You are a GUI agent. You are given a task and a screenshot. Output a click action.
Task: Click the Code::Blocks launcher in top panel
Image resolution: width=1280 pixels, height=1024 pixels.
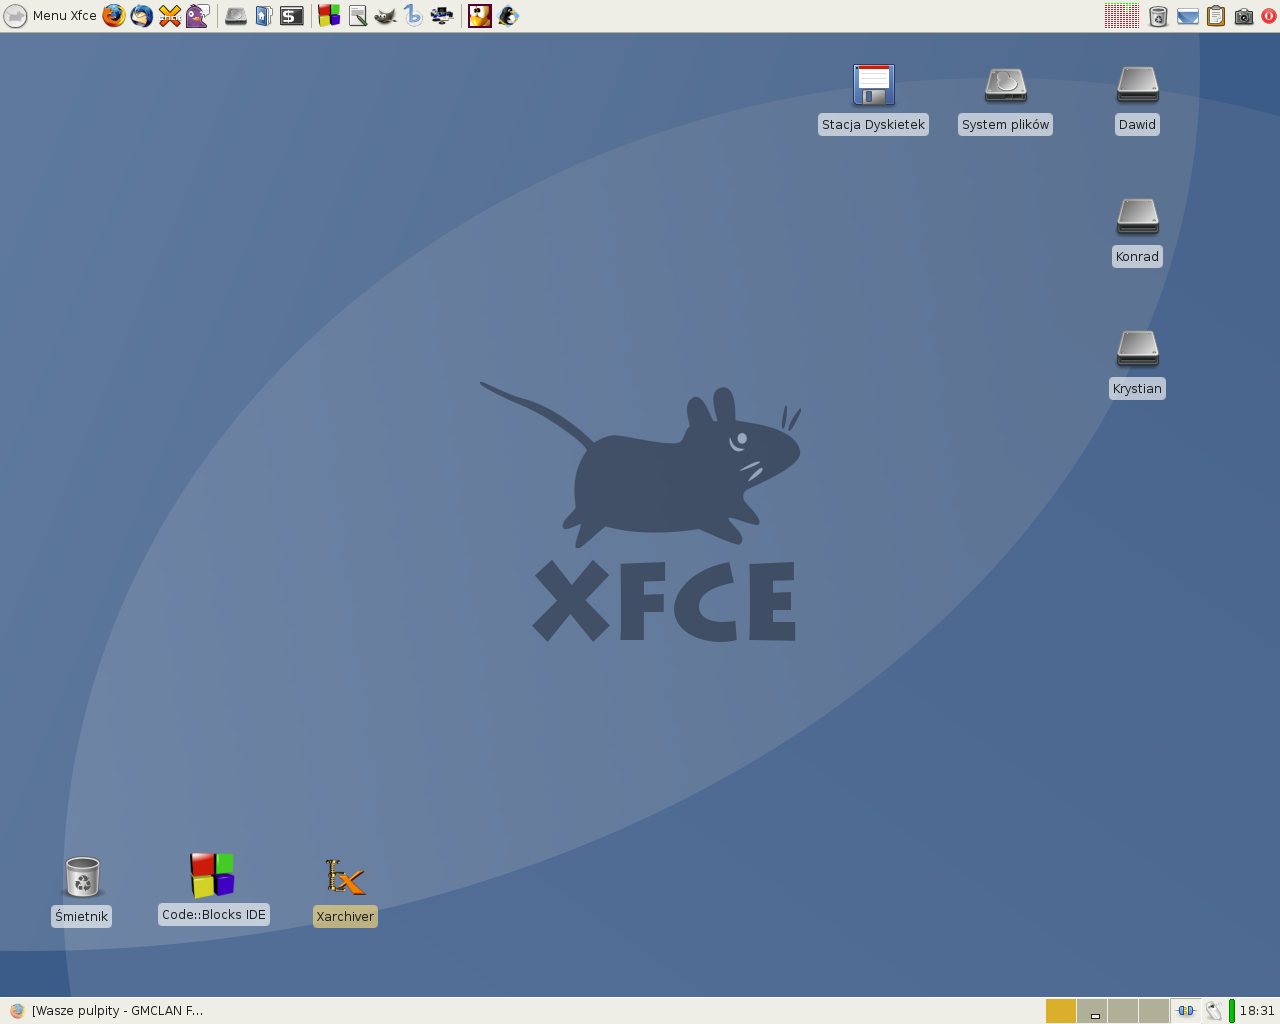[329, 16]
